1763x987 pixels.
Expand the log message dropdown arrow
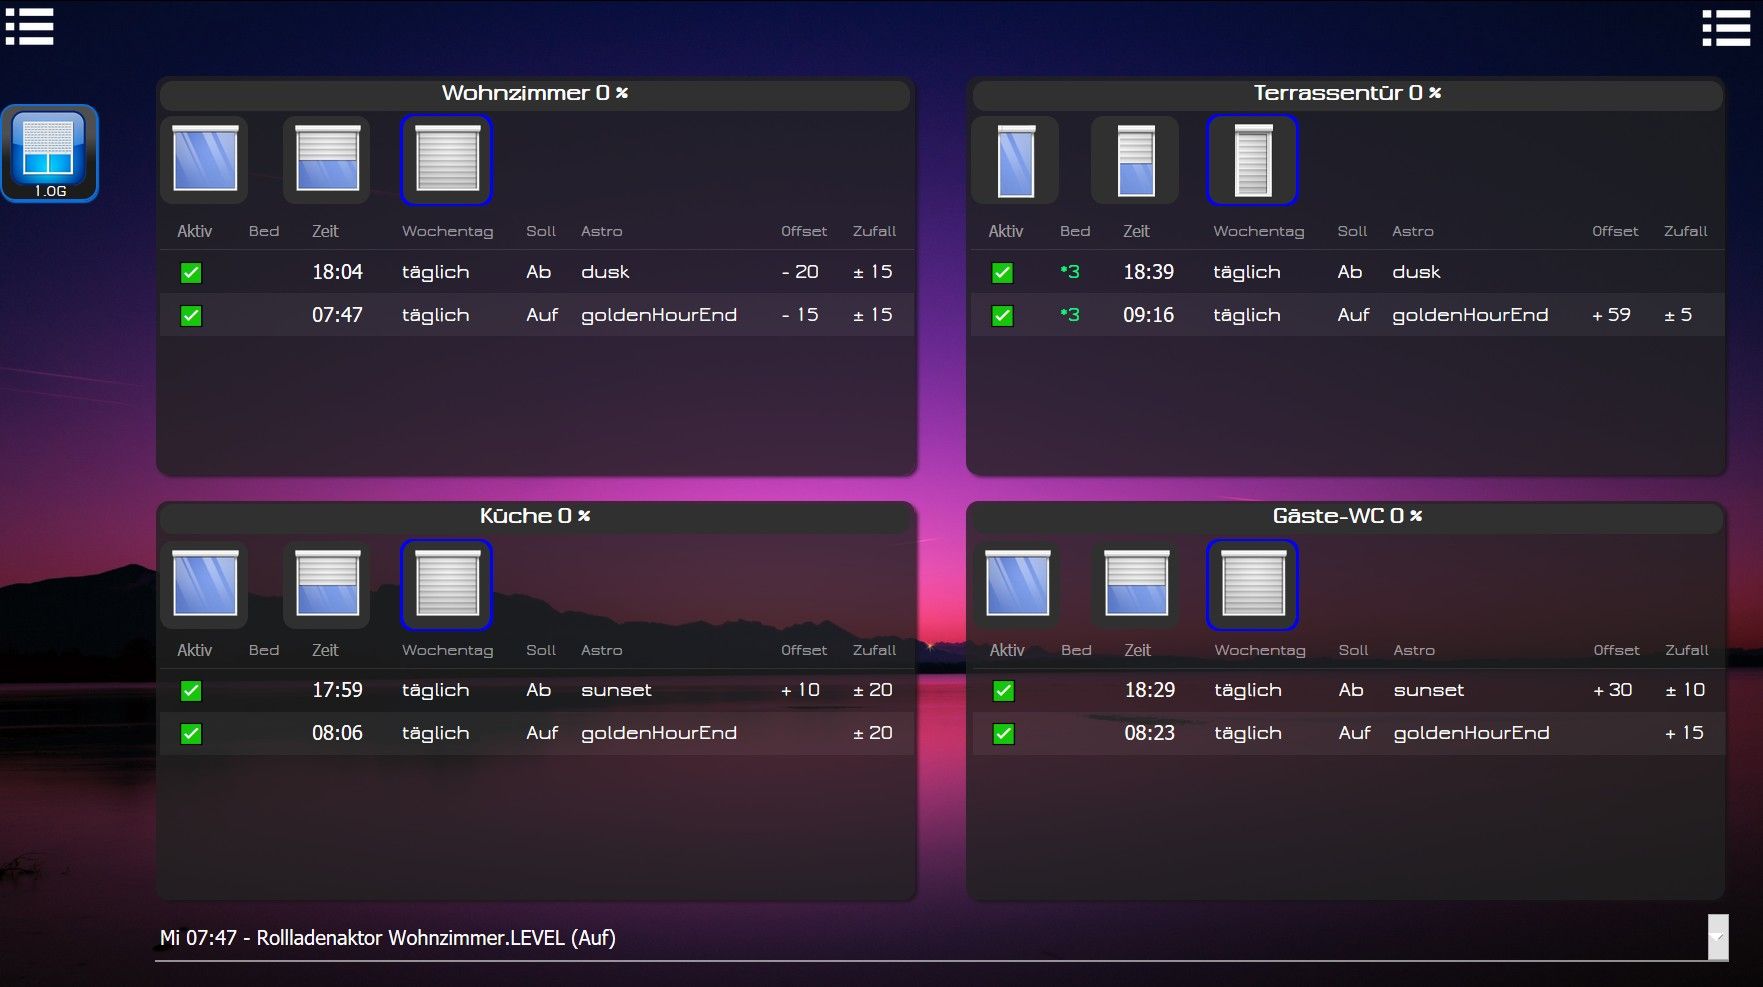click(1718, 938)
